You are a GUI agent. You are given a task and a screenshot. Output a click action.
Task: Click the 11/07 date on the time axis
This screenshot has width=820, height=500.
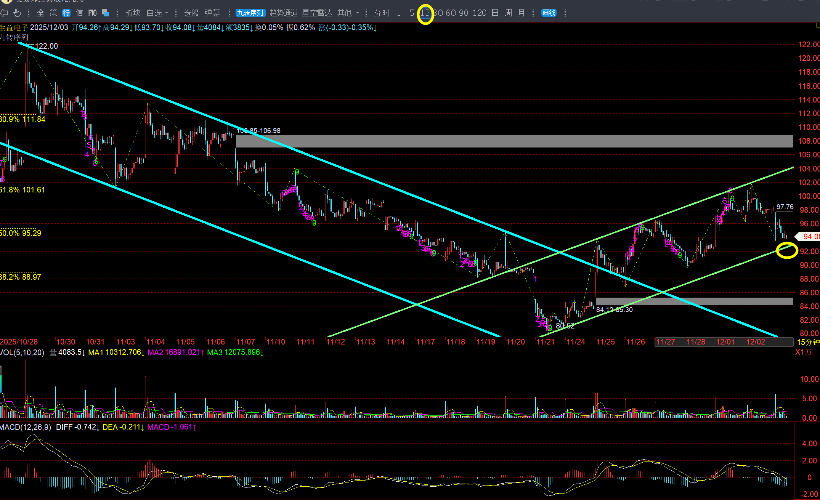(245, 342)
